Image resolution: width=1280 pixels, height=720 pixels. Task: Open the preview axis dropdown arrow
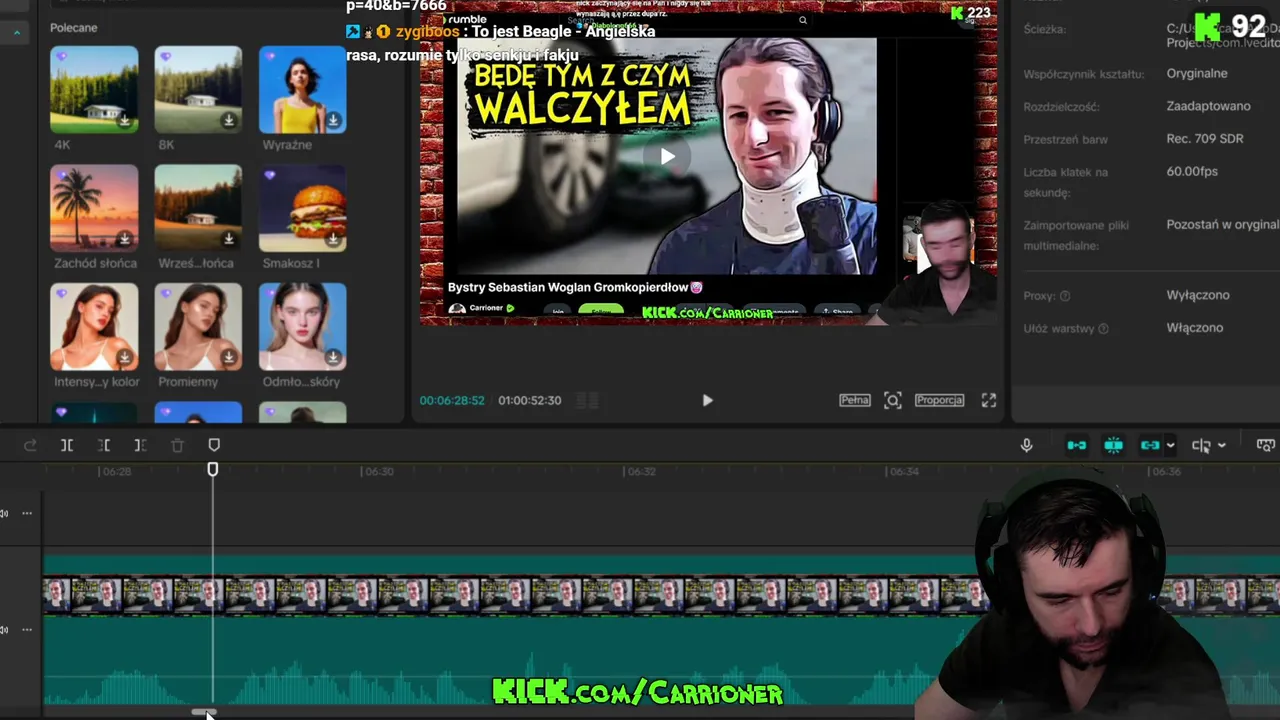point(1222,446)
